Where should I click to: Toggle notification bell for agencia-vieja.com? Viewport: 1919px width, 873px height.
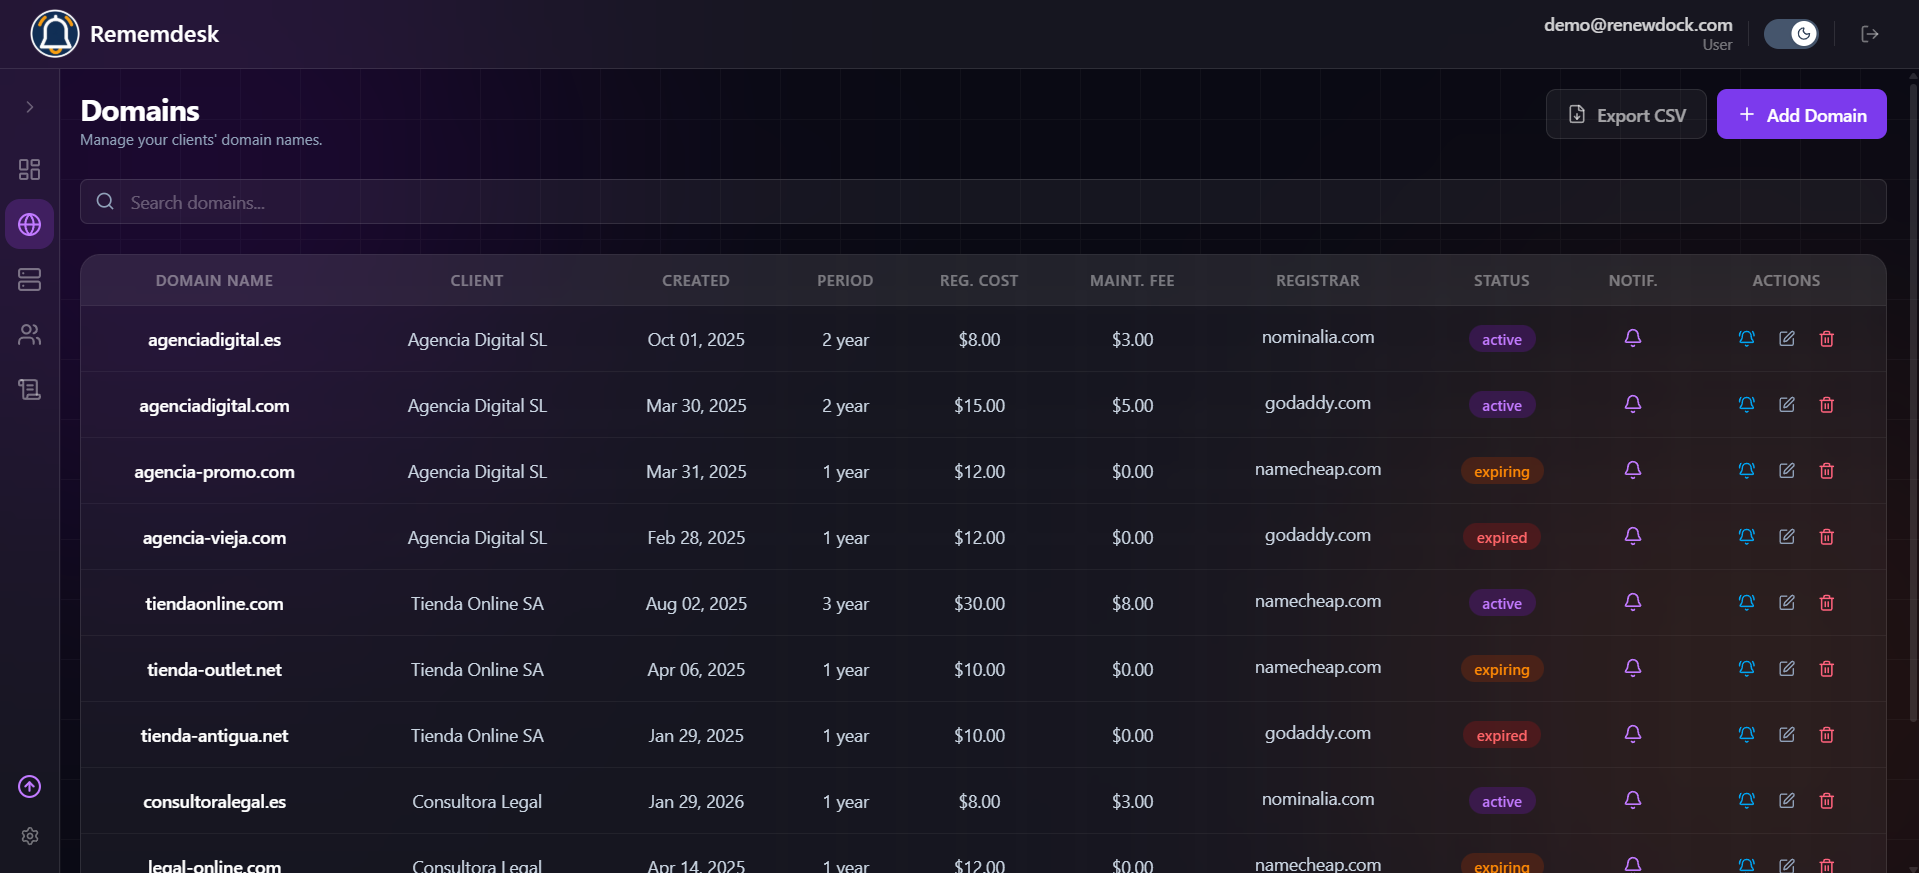[x=1633, y=536]
